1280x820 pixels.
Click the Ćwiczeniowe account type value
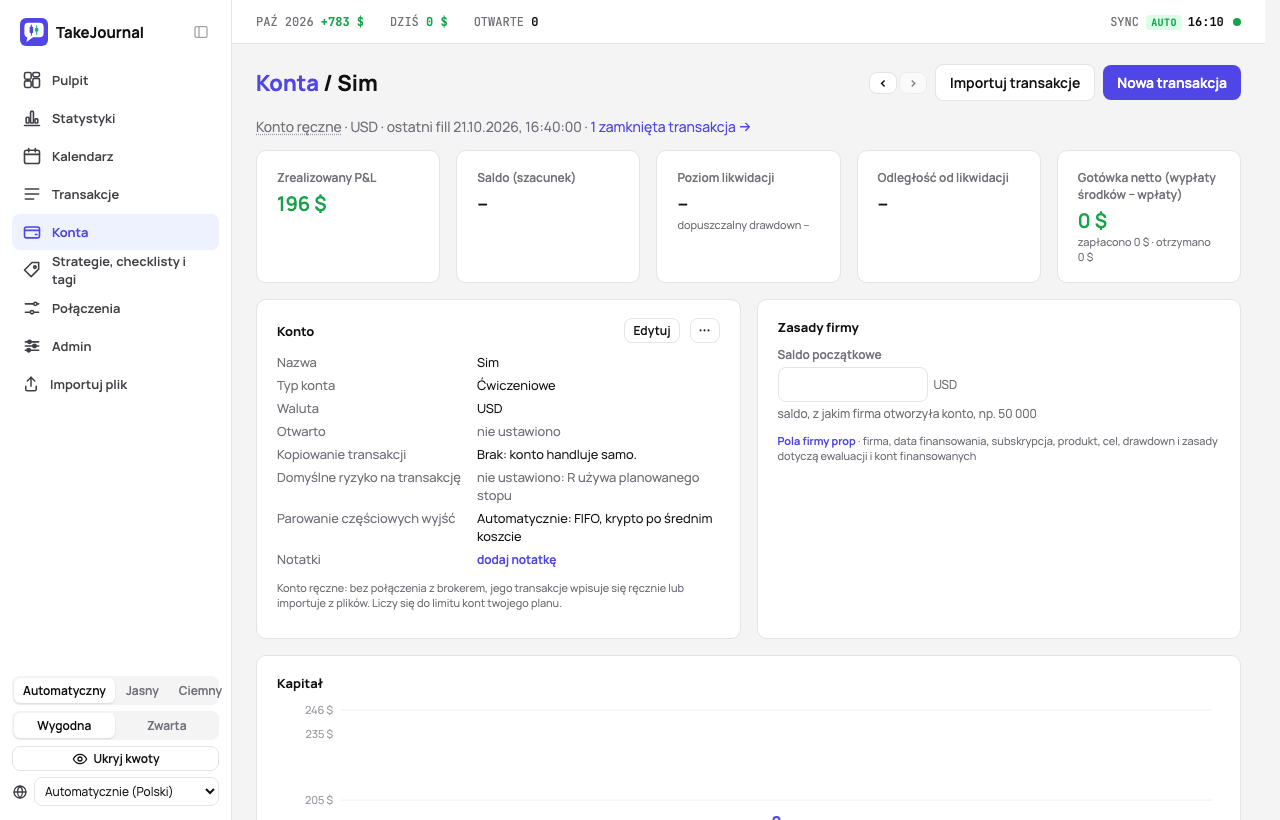tap(516, 386)
